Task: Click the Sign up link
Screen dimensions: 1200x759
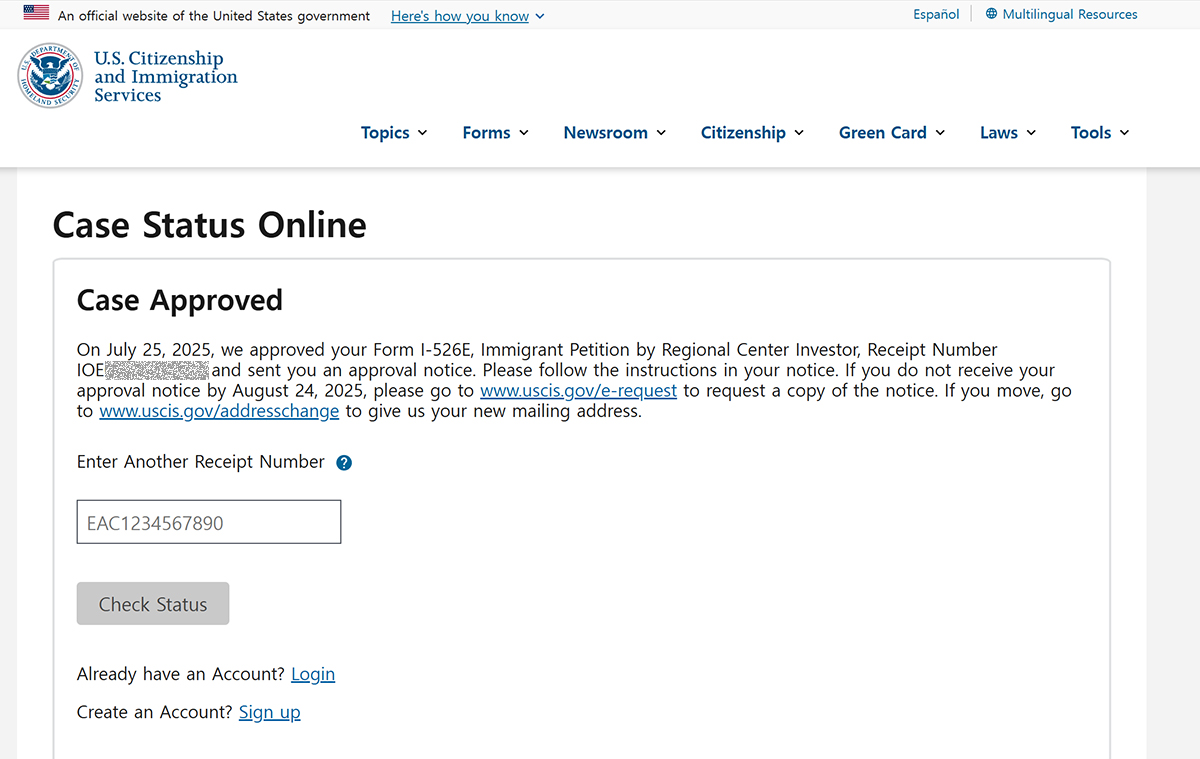Action: 269,712
